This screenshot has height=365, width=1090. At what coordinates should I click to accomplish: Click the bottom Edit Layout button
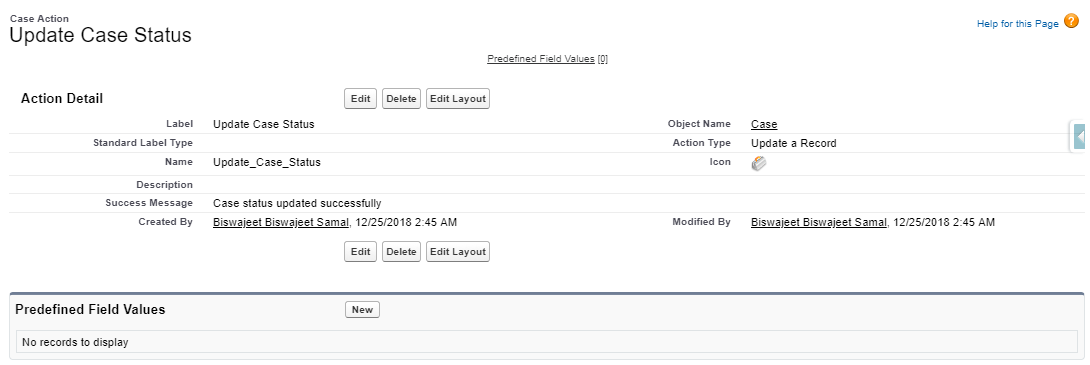pyautogui.click(x=457, y=252)
